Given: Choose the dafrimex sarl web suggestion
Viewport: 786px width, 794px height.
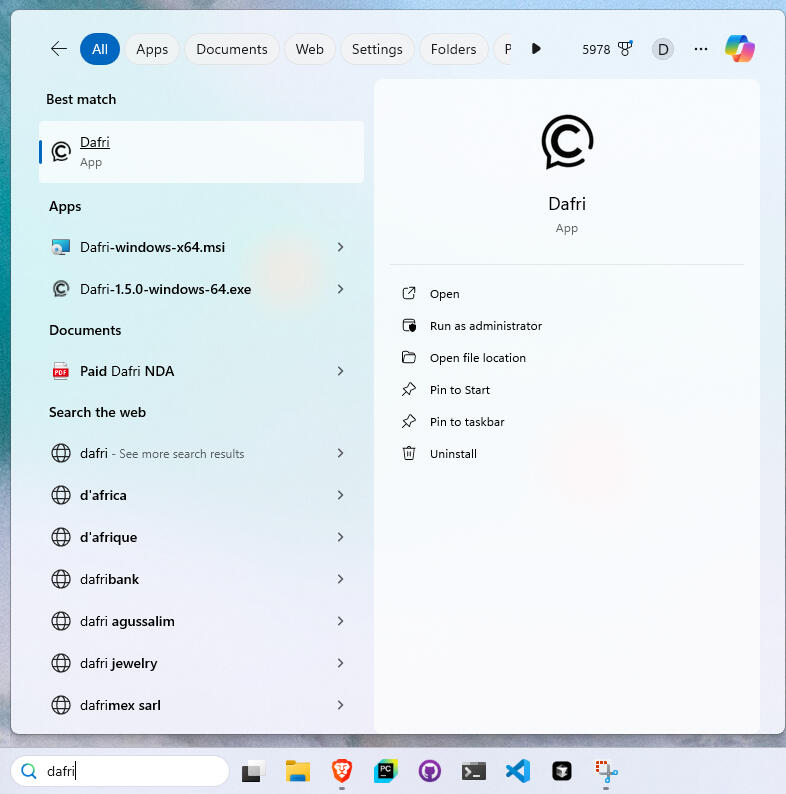Looking at the screenshot, I should pyautogui.click(x=187, y=705).
